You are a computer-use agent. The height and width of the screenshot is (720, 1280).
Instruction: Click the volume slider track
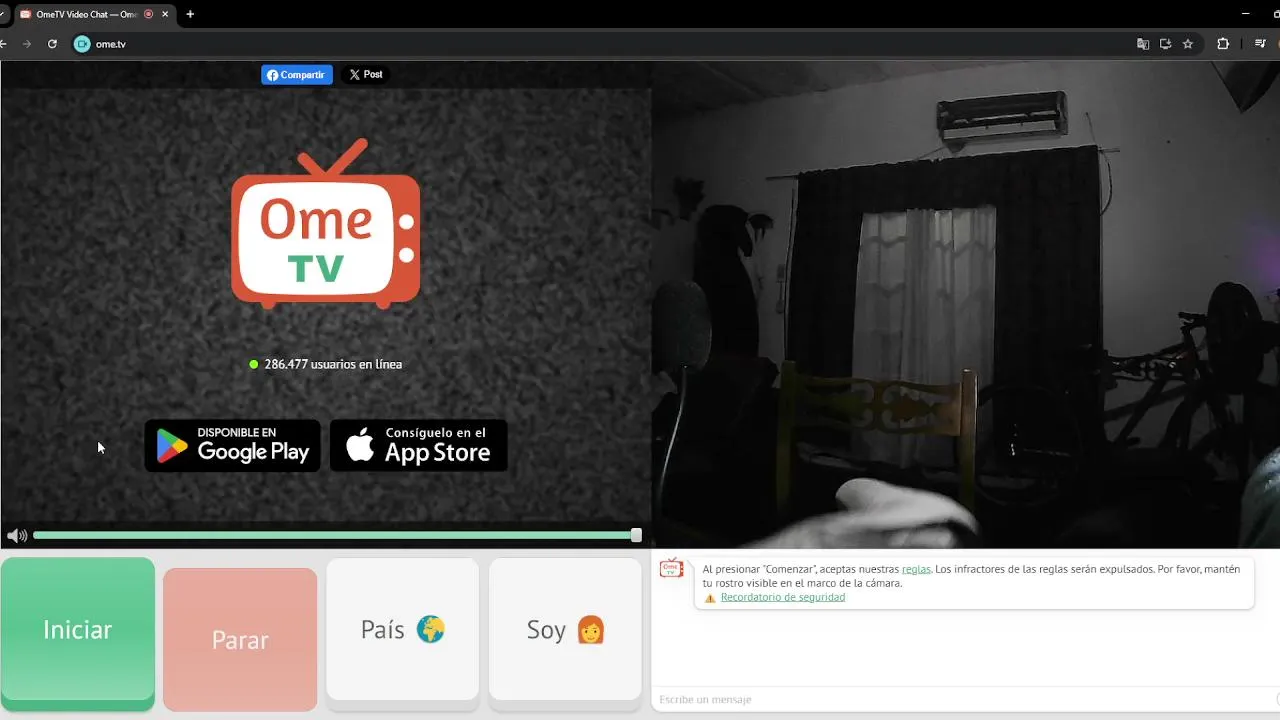click(x=335, y=536)
